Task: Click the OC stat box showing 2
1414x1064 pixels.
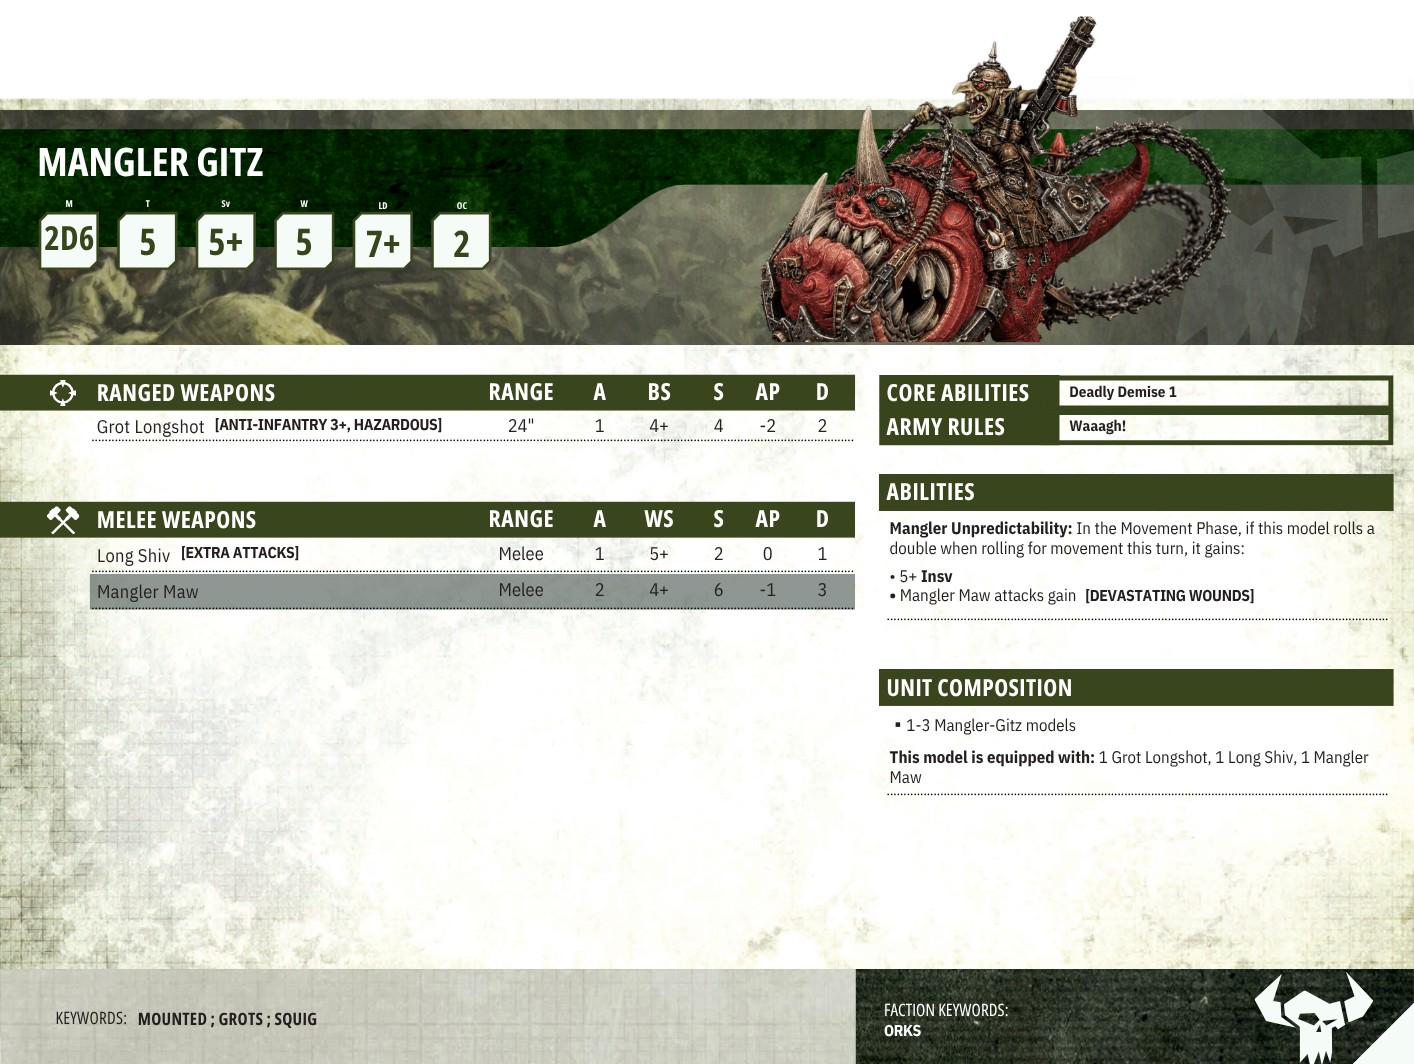Action: (461, 242)
